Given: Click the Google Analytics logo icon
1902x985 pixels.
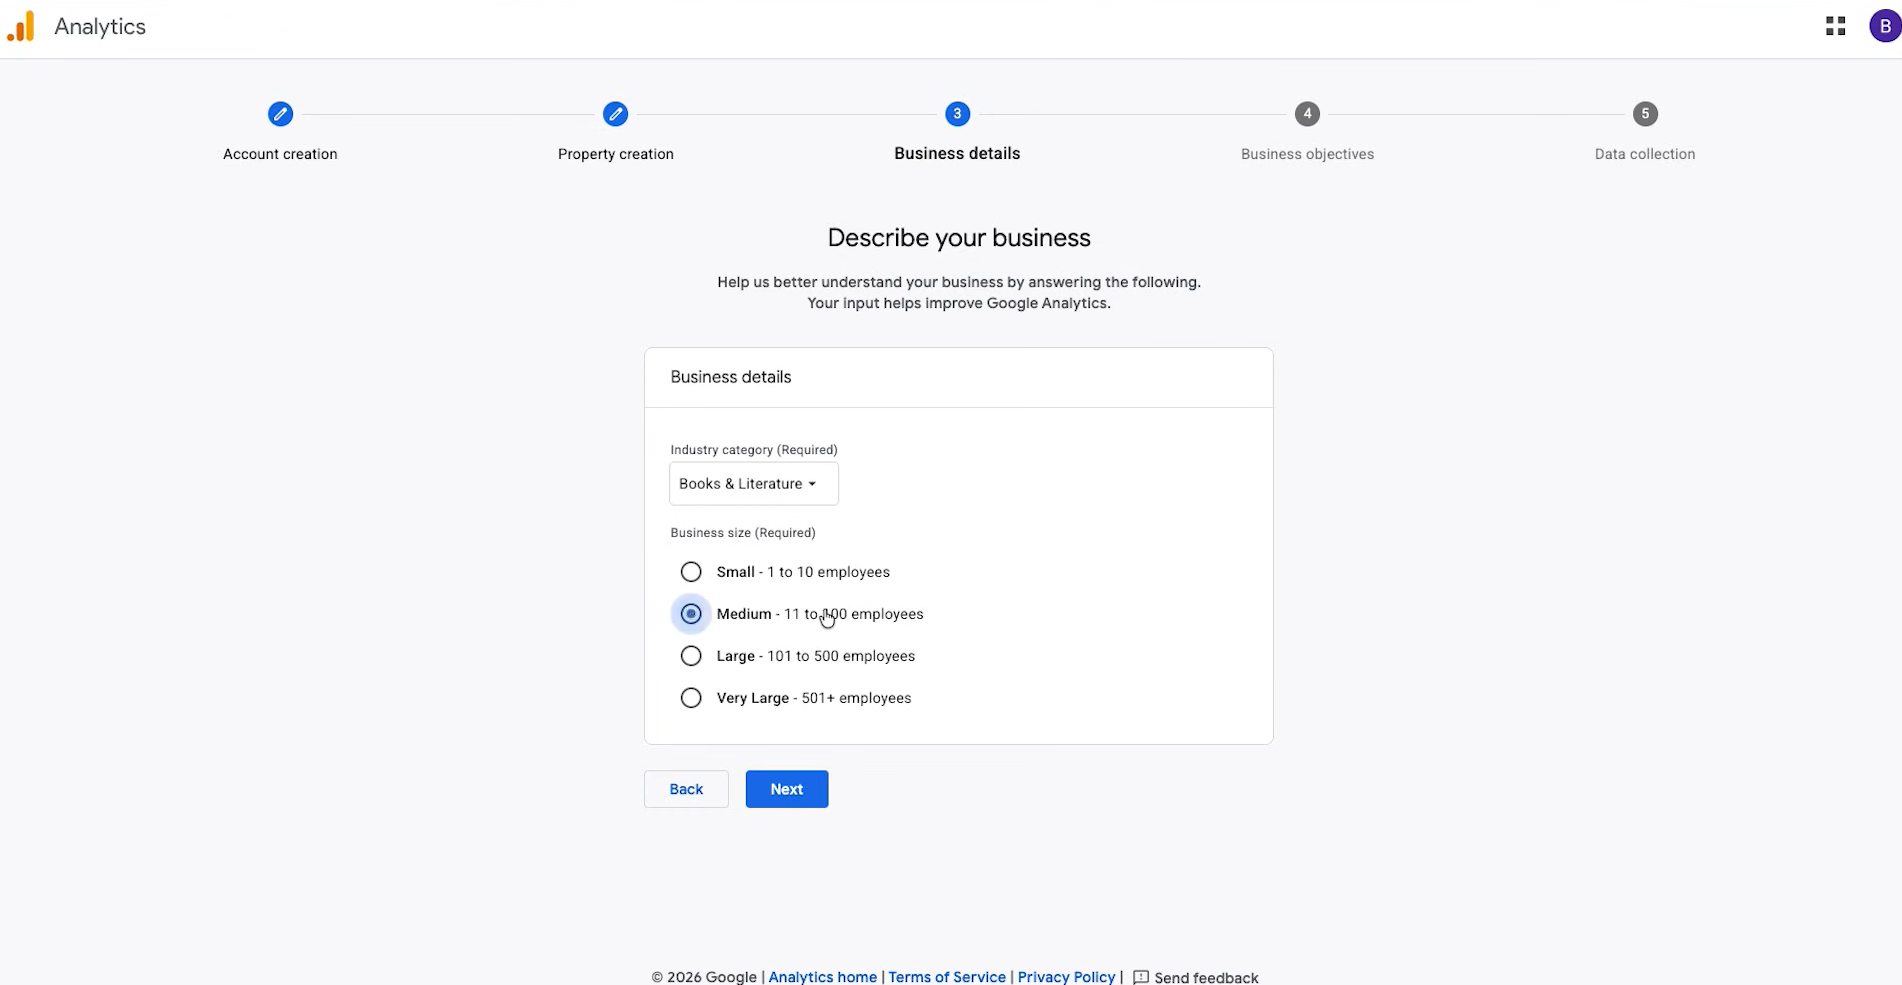Looking at the screenshot, I should (21, 27).
